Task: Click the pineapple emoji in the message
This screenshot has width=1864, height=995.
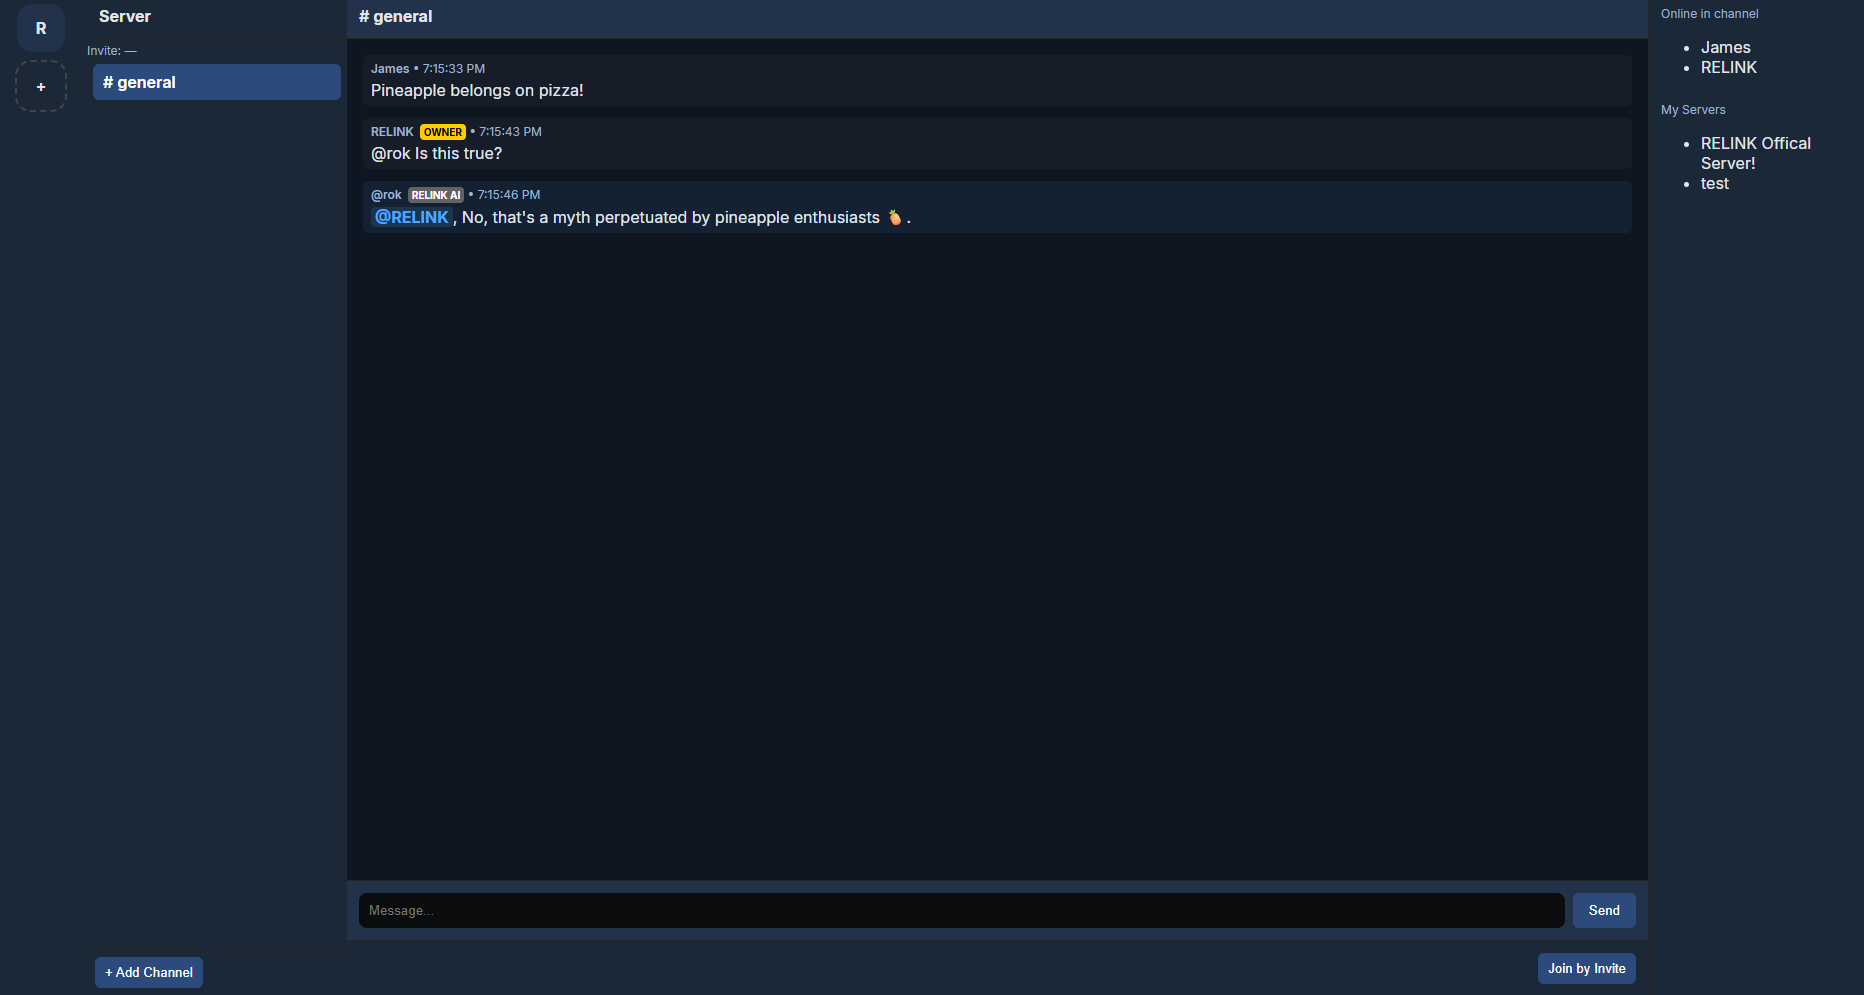Action: click(895, 217)
